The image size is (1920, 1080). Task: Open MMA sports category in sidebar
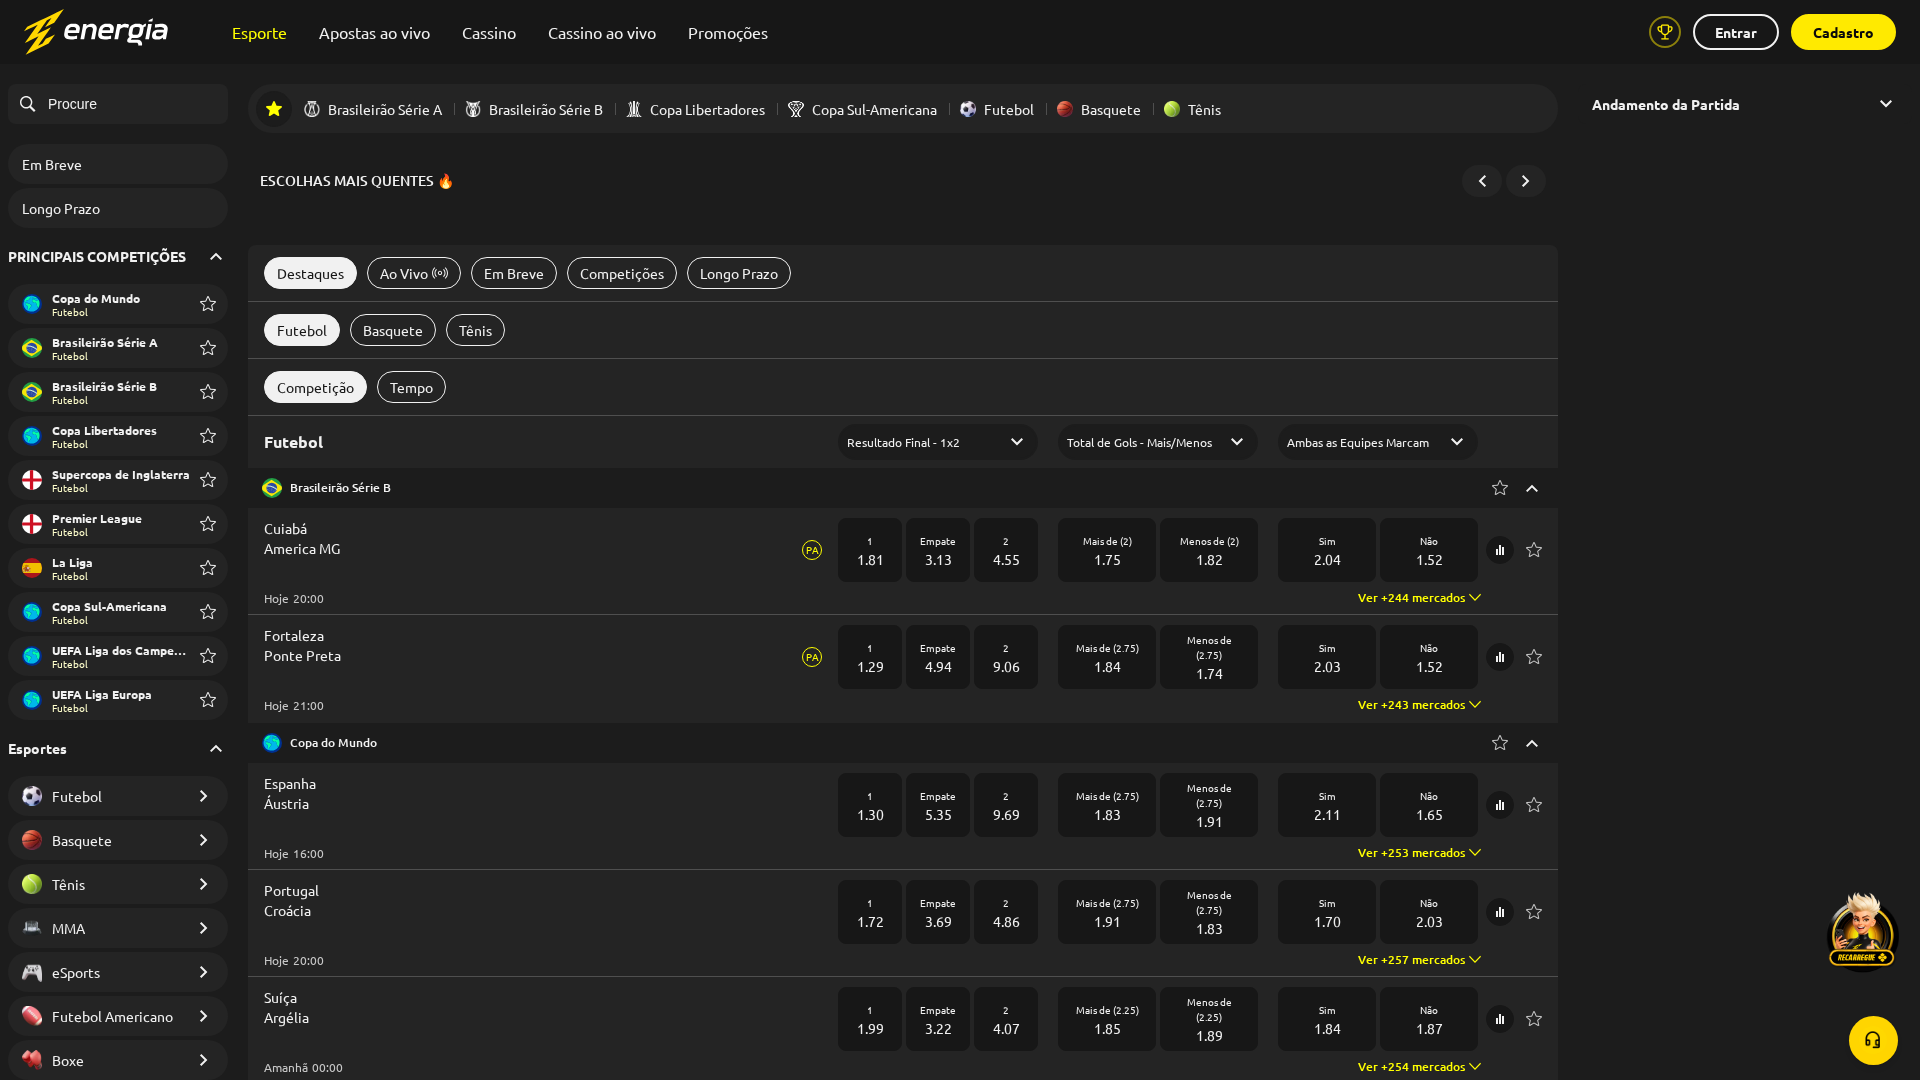point(118,928)
